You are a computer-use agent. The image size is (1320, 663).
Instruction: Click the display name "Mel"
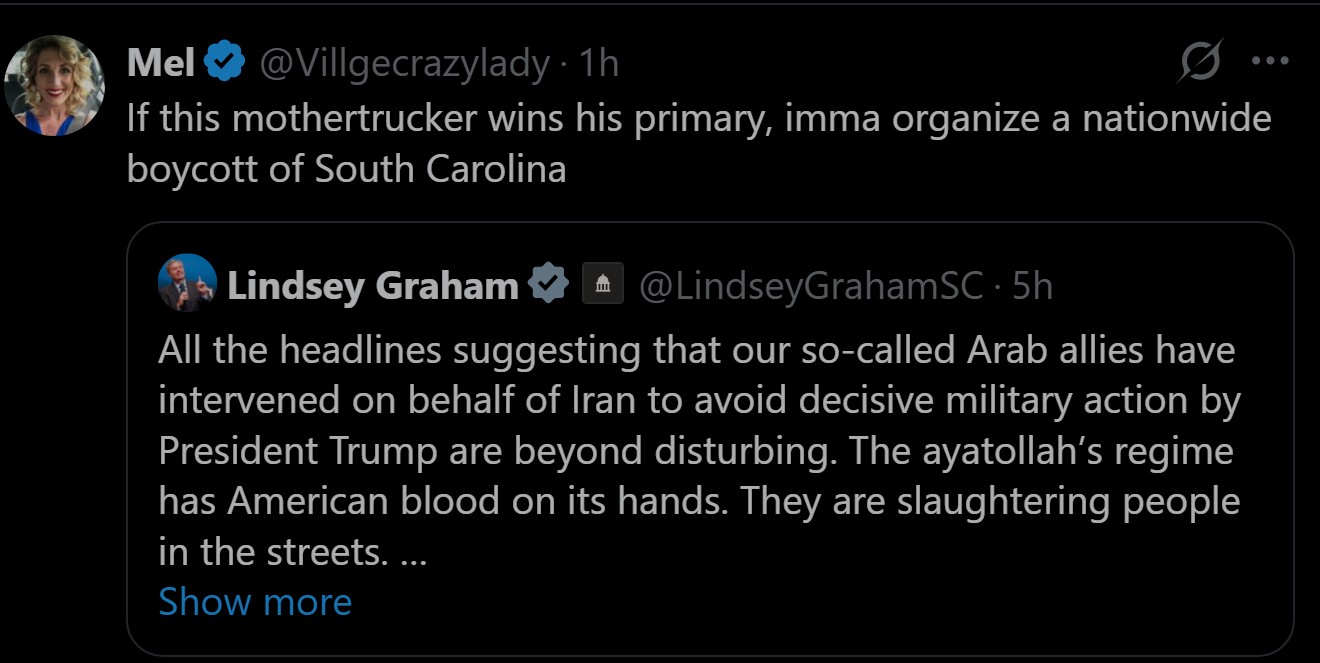[160, 64]
